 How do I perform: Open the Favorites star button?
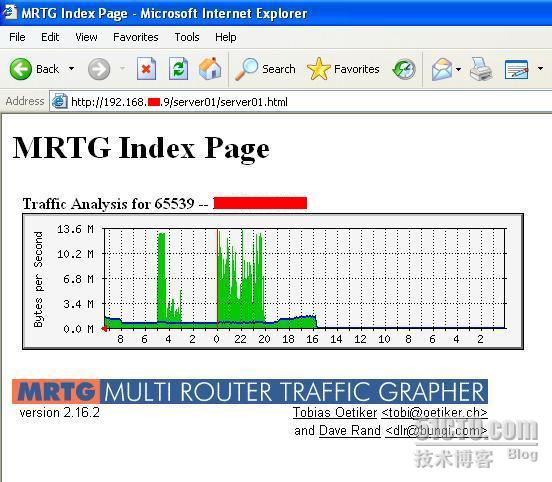click(x=343, y=69)
